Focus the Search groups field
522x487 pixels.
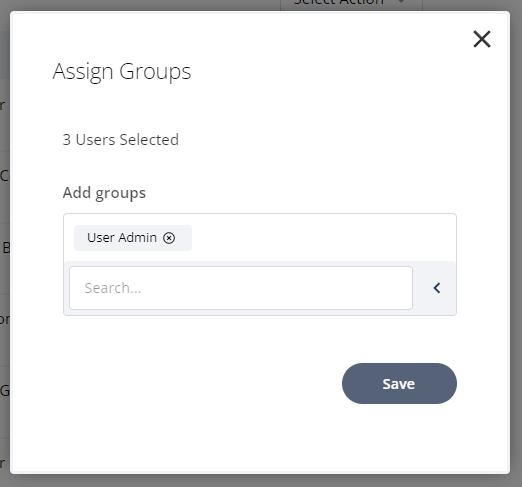tap(241, 288)
